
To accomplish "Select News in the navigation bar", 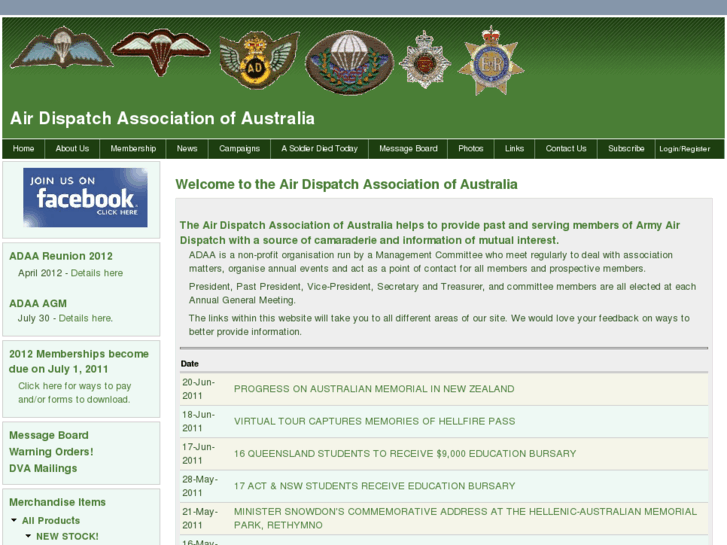I will [x=187, y=148].
